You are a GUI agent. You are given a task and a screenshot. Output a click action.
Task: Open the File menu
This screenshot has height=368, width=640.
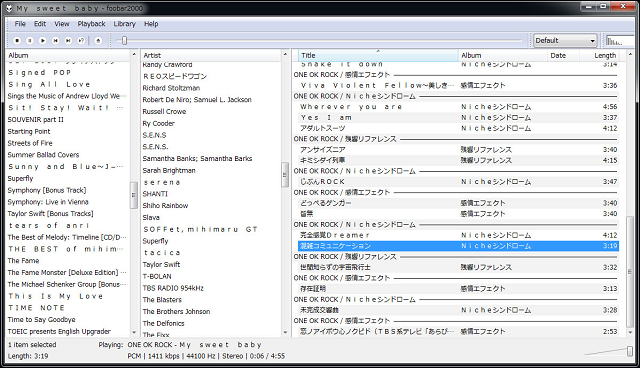(x=20, y=24)
